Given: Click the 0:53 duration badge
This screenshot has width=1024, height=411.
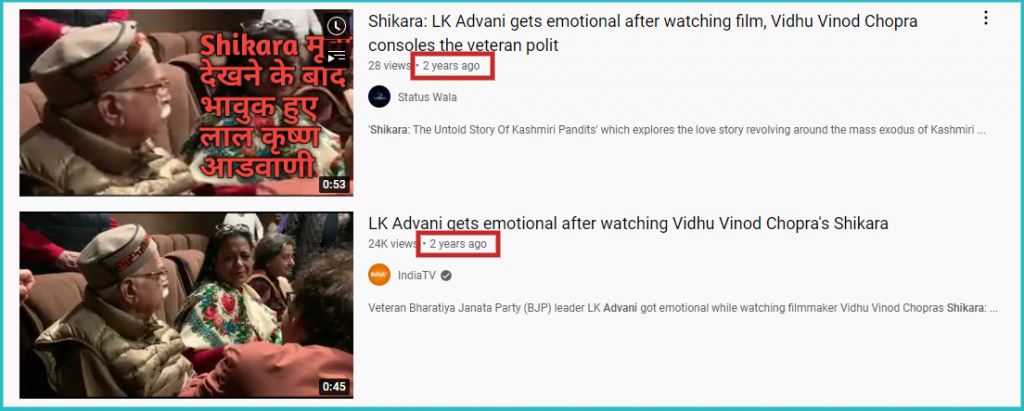Looking at the screenshot, I should tap(334, 184).
